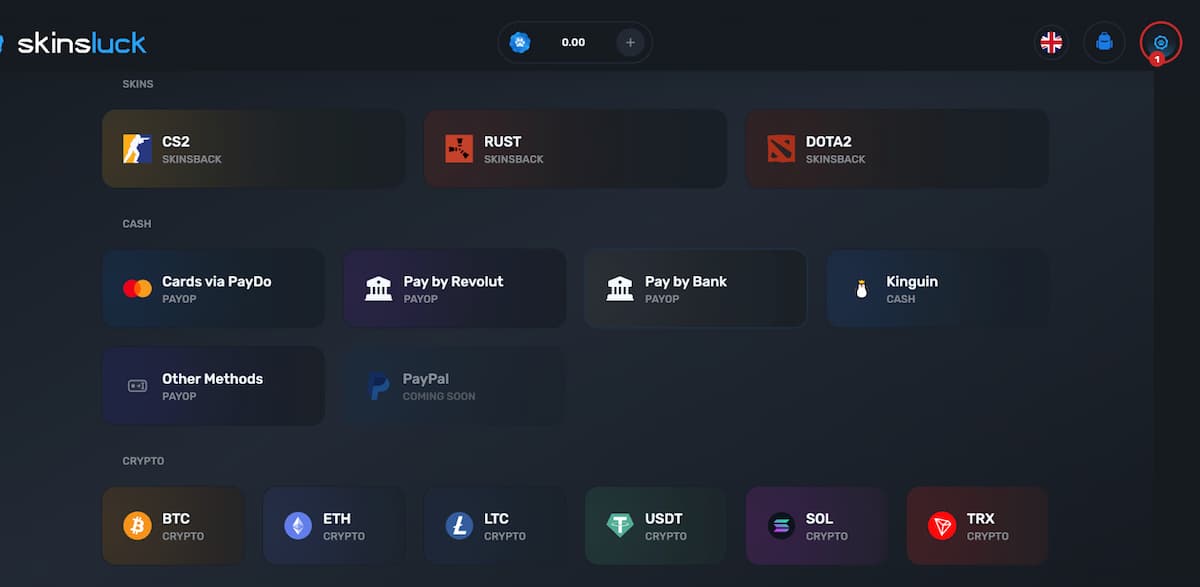Screen dimensions: 1200x587
Task: Click the skinsluck logo
Action: (x=73, y=43)
